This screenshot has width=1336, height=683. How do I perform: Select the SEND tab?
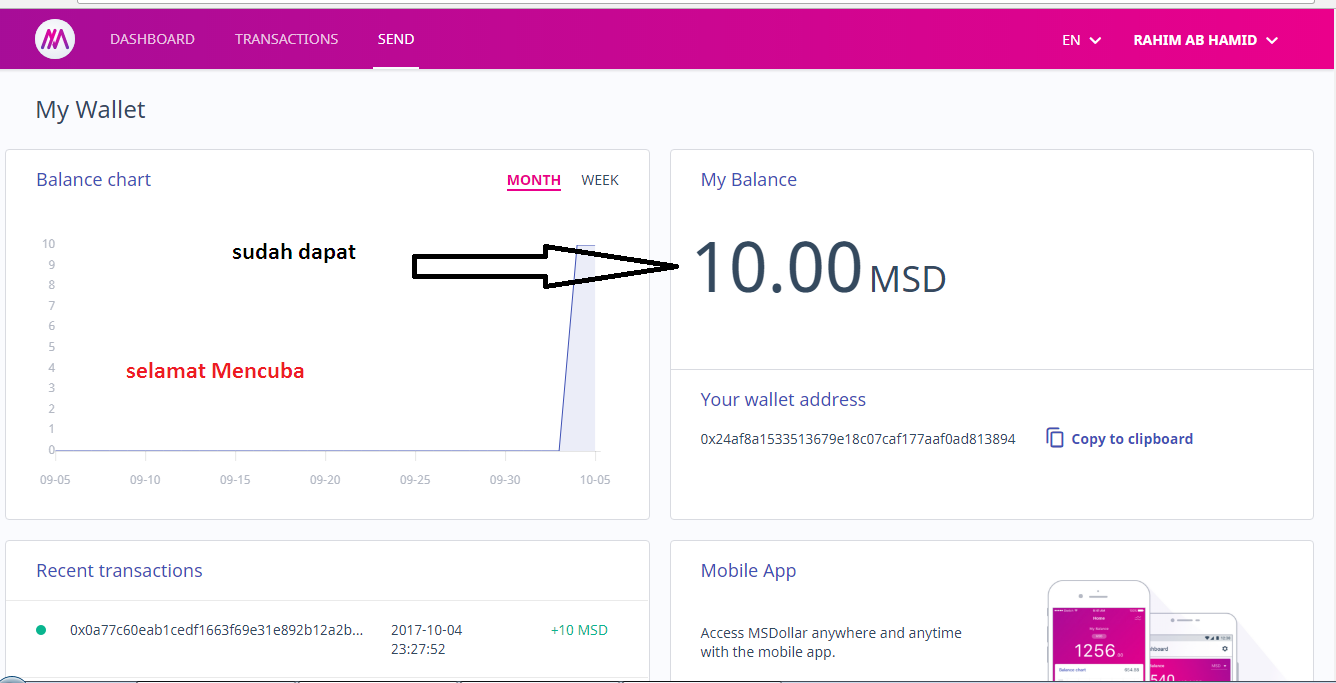coord(396,39)
